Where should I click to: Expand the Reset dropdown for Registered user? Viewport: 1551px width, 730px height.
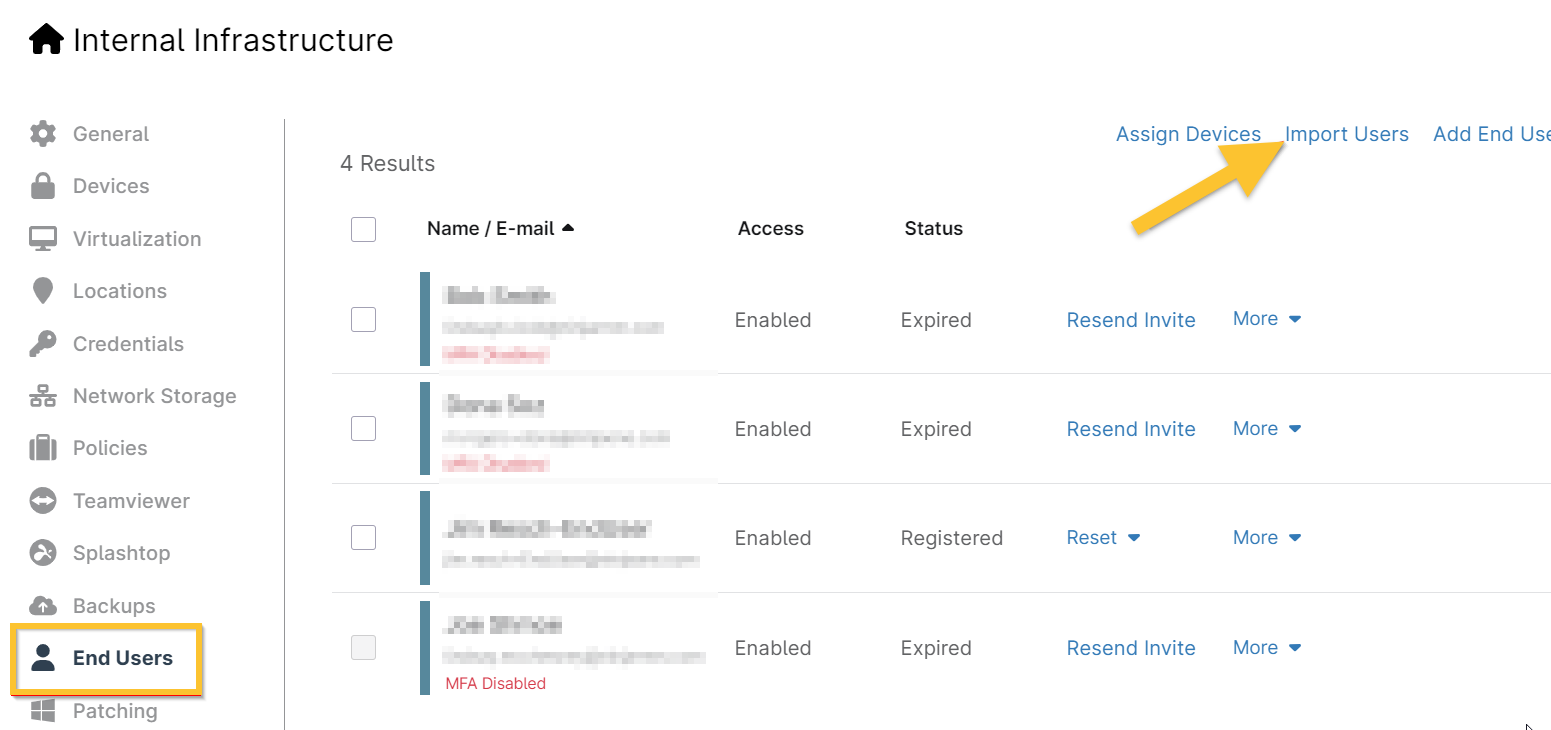click(1103, 538)
